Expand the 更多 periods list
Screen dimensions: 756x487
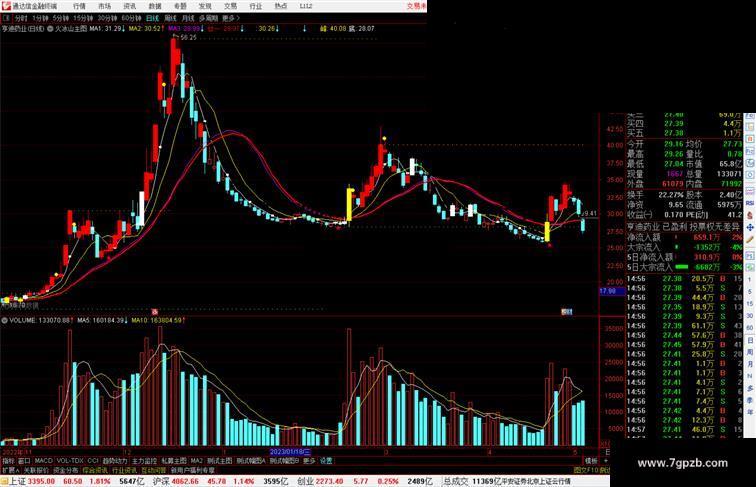[230, 18]
